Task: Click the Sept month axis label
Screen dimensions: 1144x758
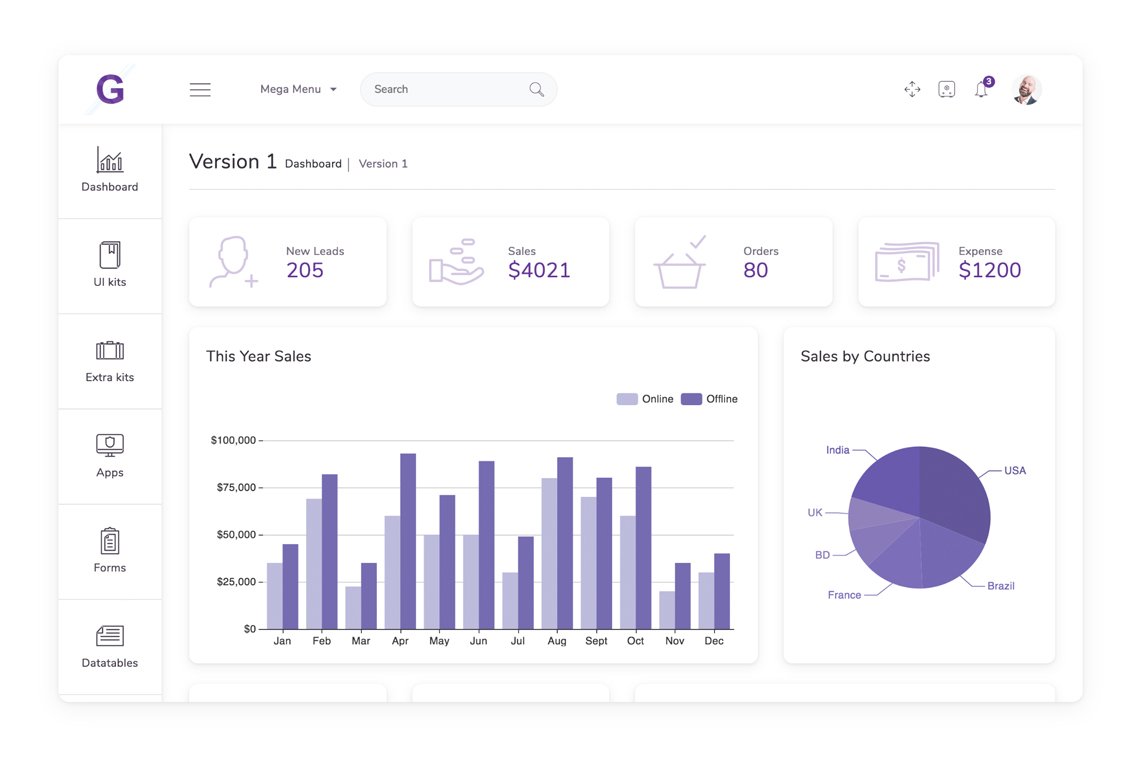Action: coord(596,641)
